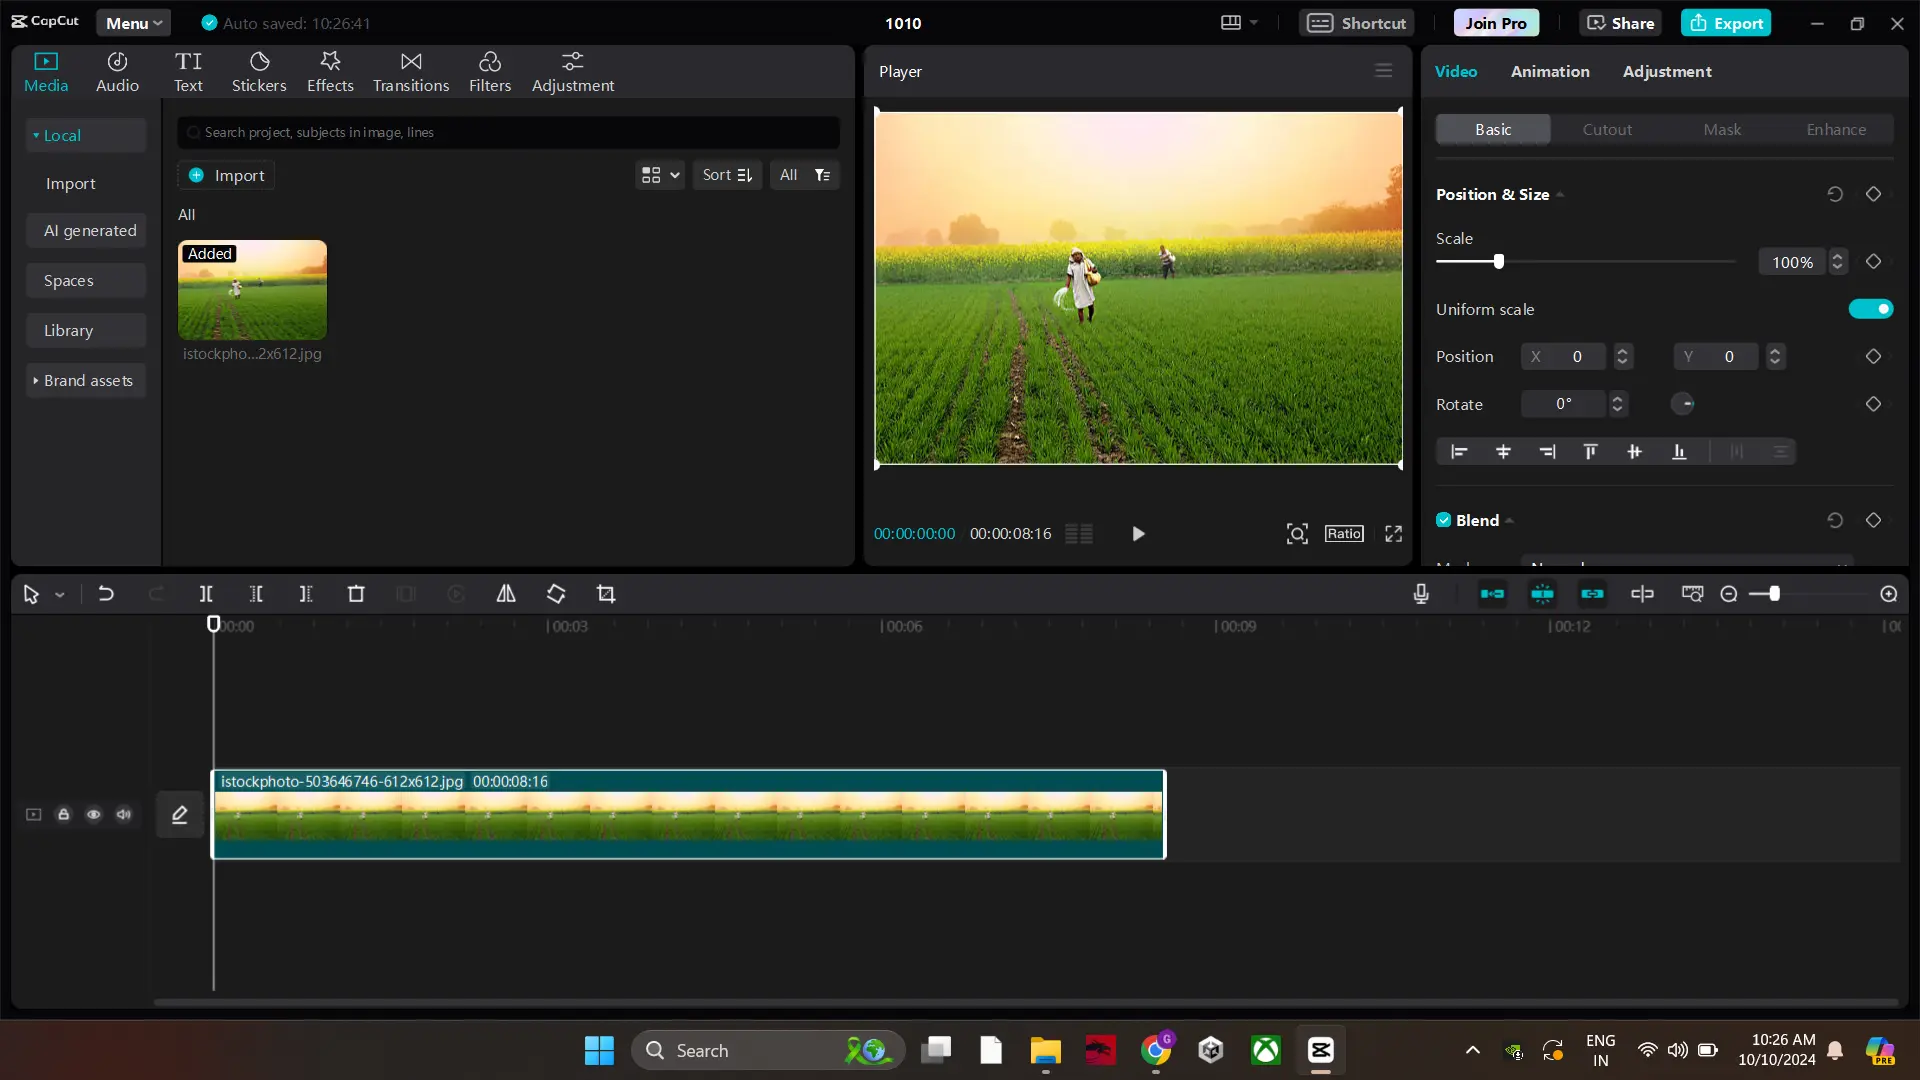Click the Rotate clip icon
Screen dimensions: 1920x1080
[x=556, y=594]
